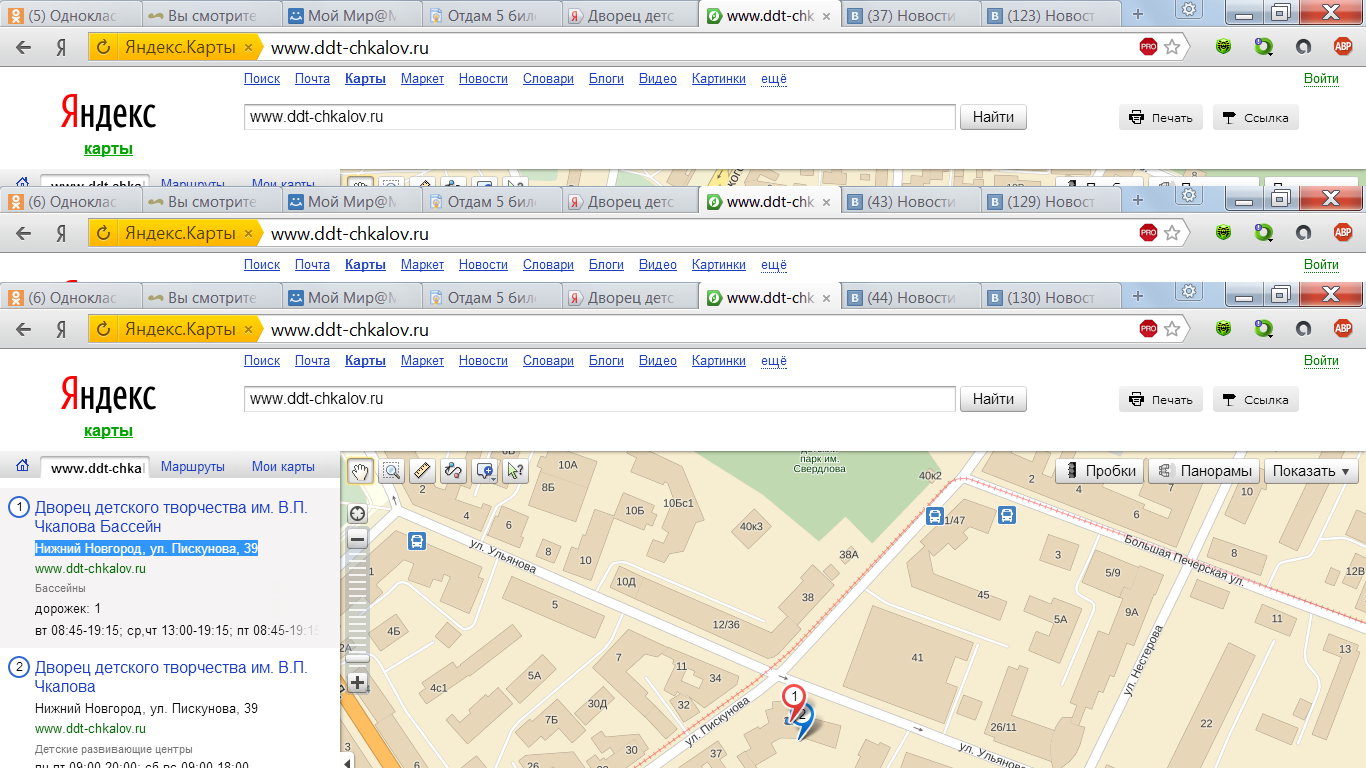Expand the Показать dropdown on the map
1366x768 pixels.
click(1310, 471)
